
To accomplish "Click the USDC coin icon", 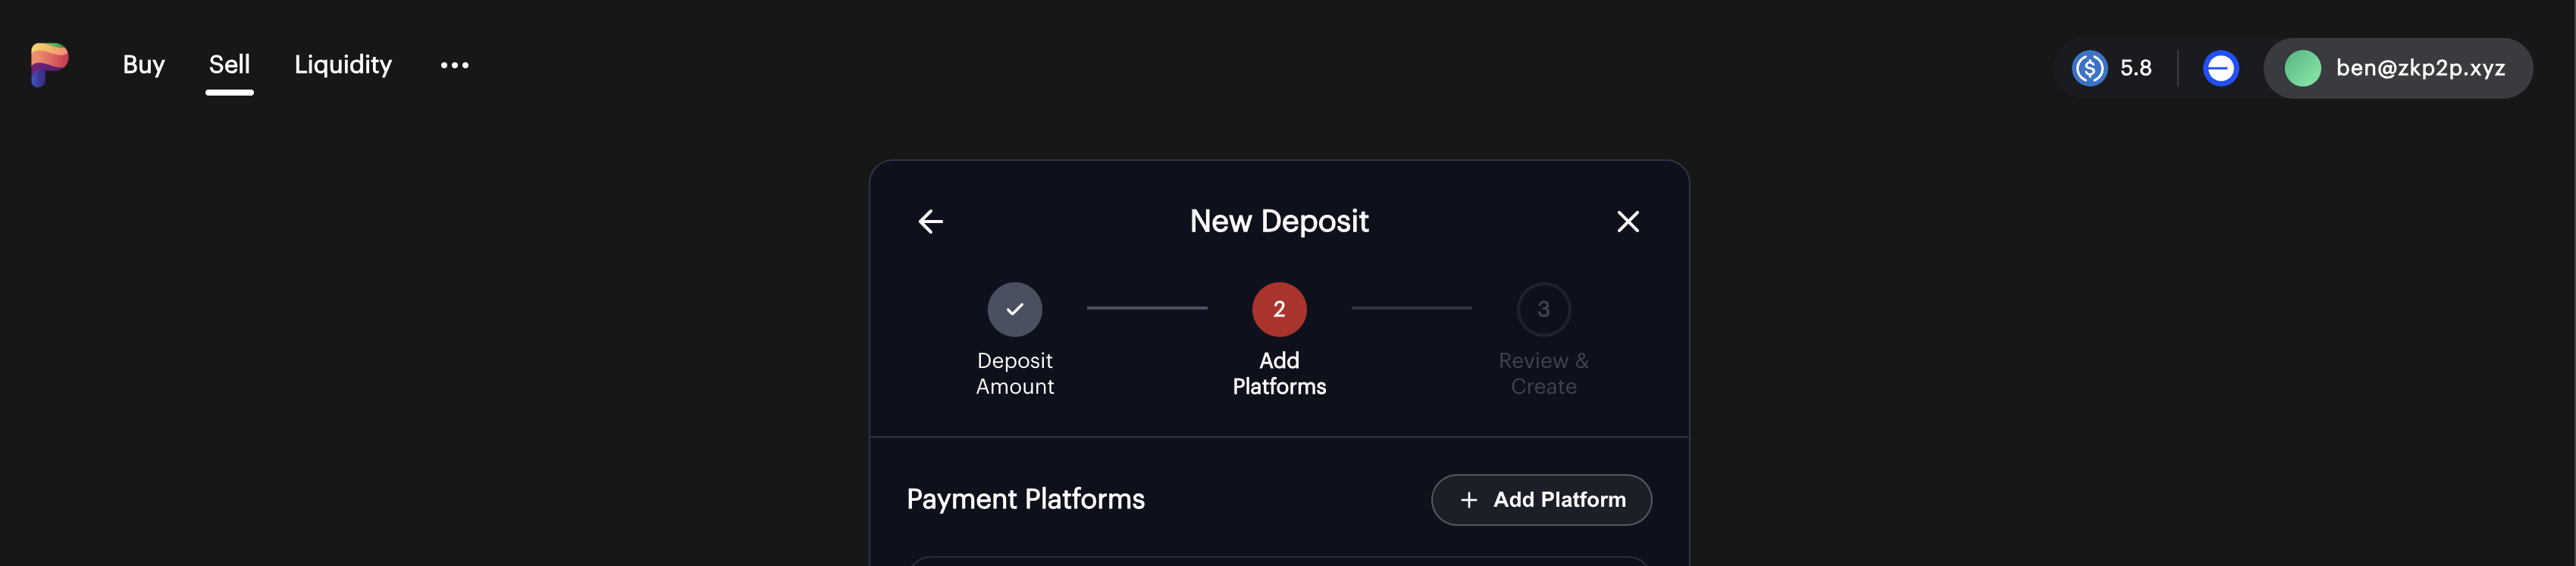I will [2089, 68].
